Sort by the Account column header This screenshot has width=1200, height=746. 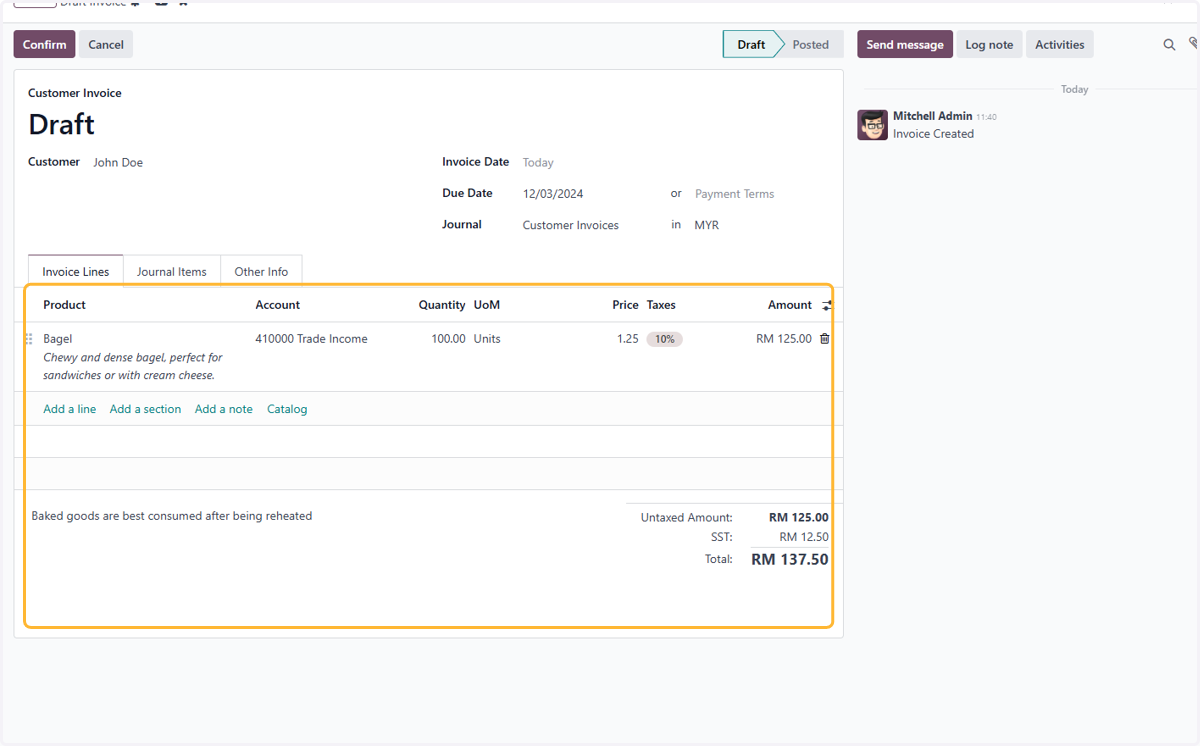277,305
